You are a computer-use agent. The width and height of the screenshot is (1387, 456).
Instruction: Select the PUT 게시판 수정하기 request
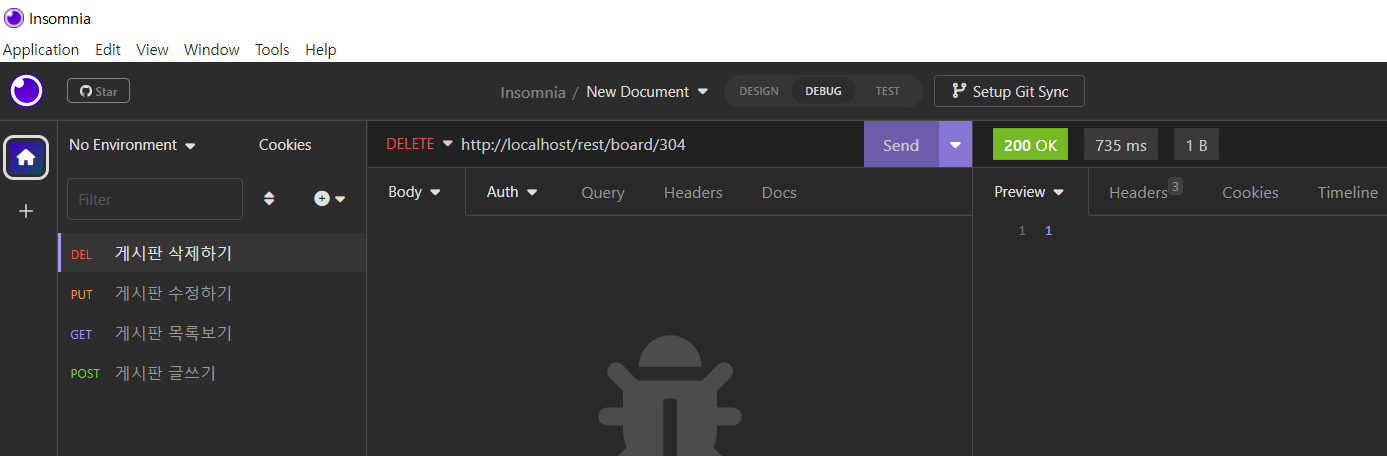point(212,293)
